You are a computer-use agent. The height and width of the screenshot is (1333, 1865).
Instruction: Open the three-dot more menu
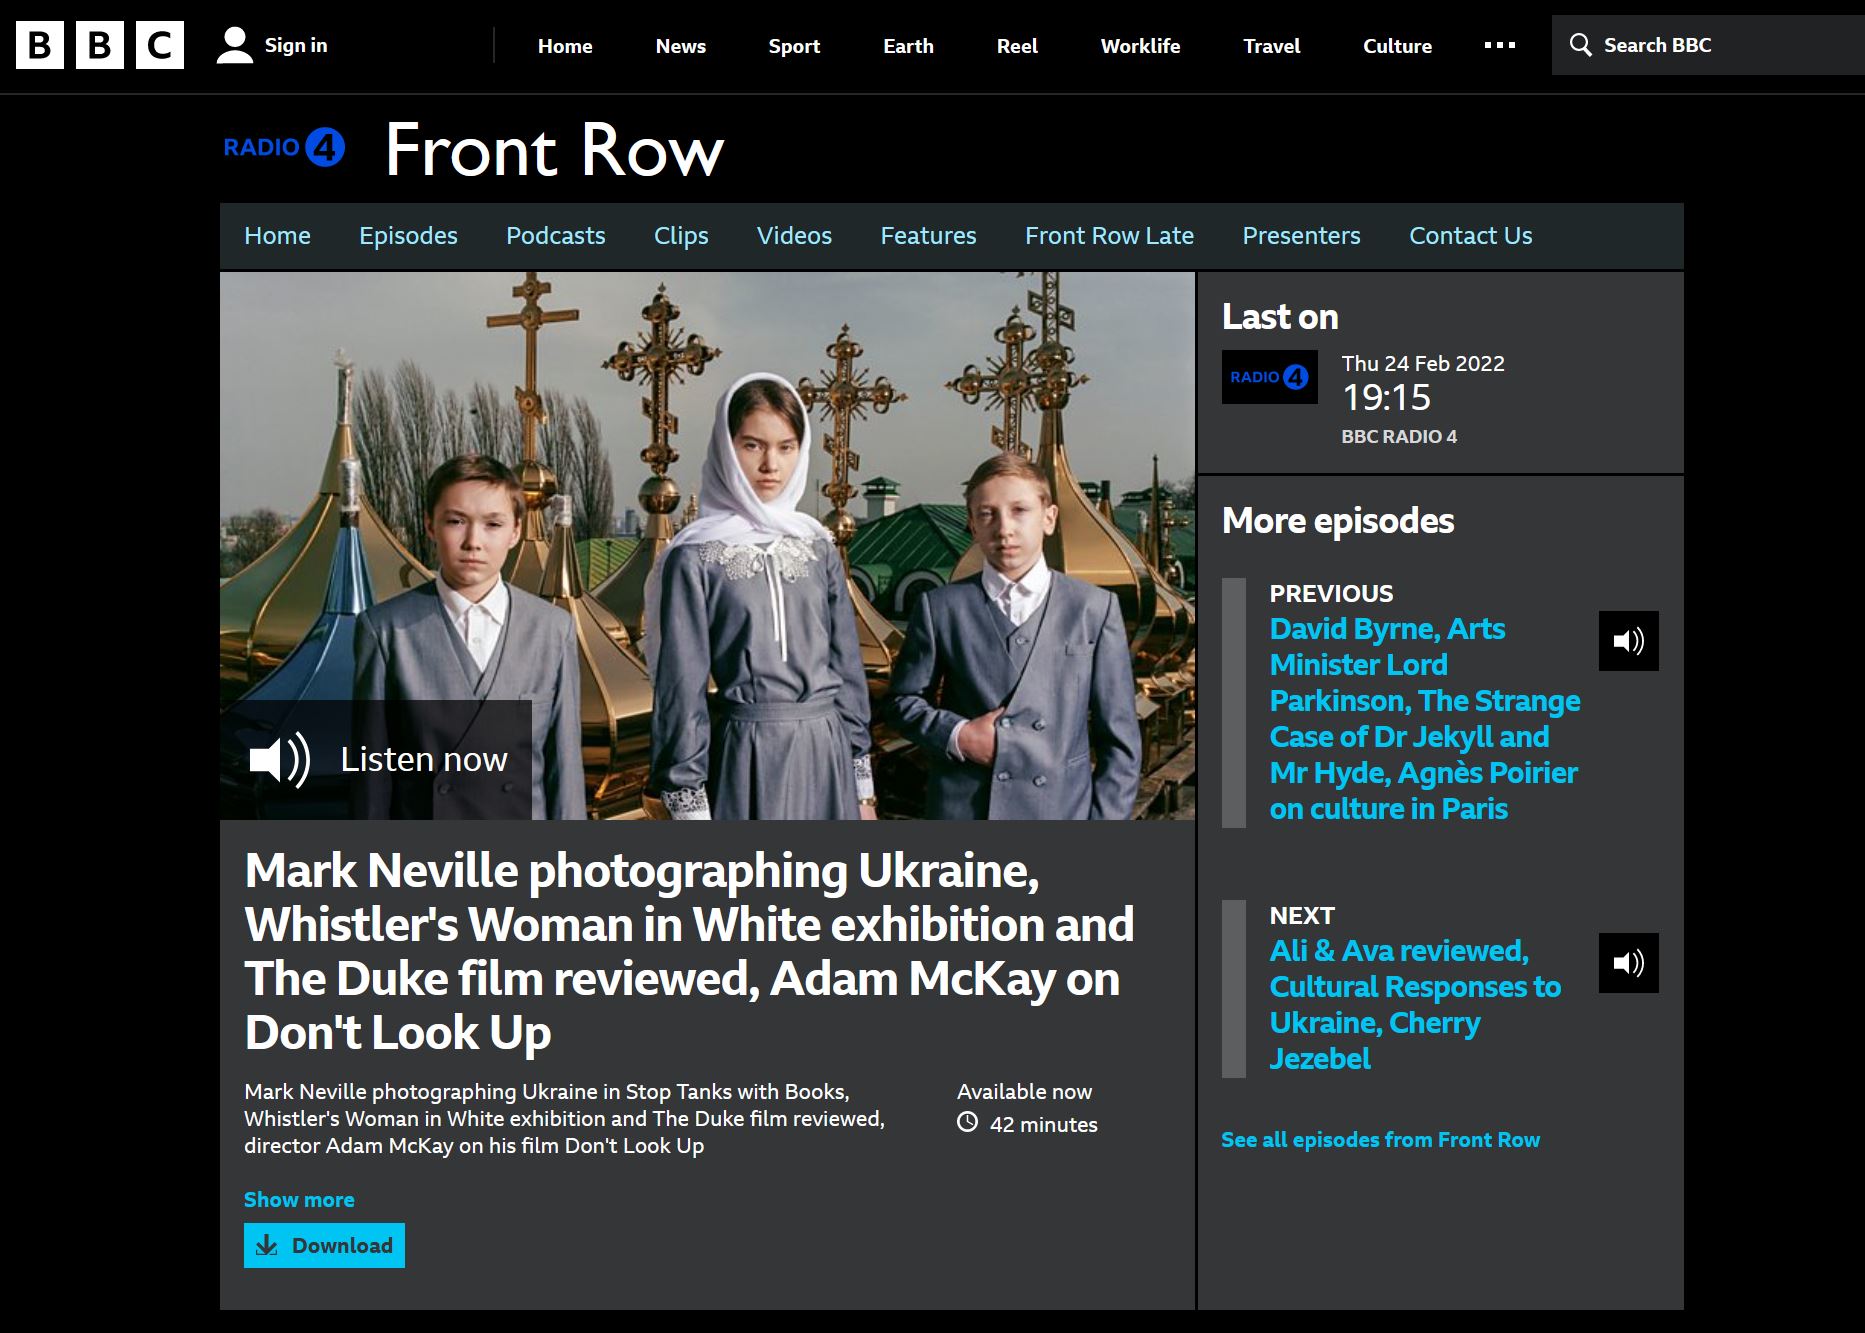(x=1499, y=46)
